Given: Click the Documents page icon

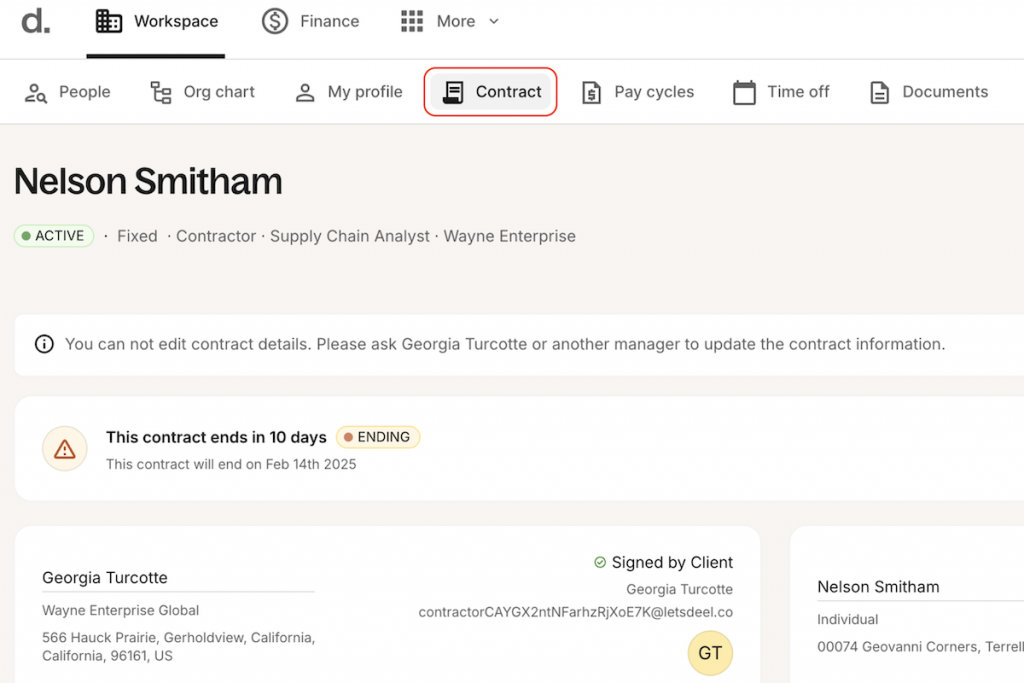Looking at the screenshot, I should [x=879, y=92].
